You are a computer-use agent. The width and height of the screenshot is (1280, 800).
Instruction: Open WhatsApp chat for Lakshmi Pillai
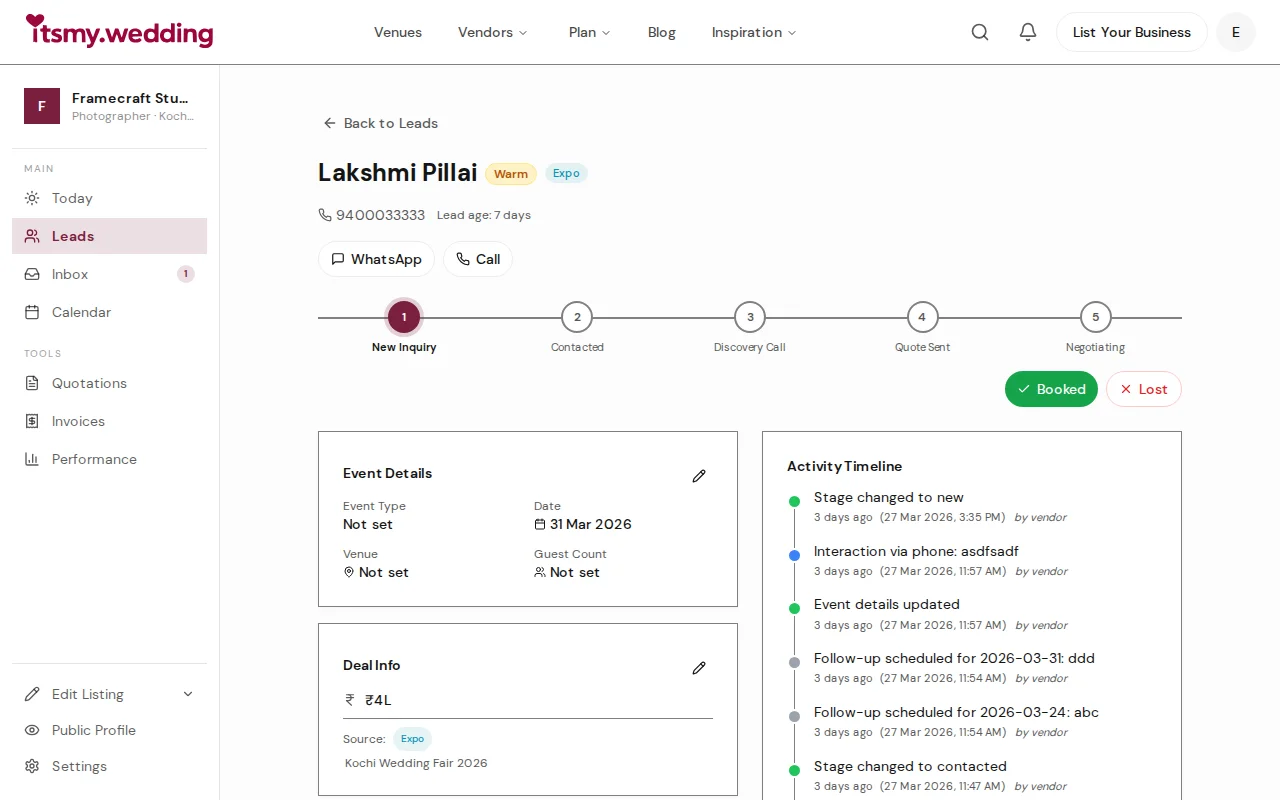click(x=376, y=259)
